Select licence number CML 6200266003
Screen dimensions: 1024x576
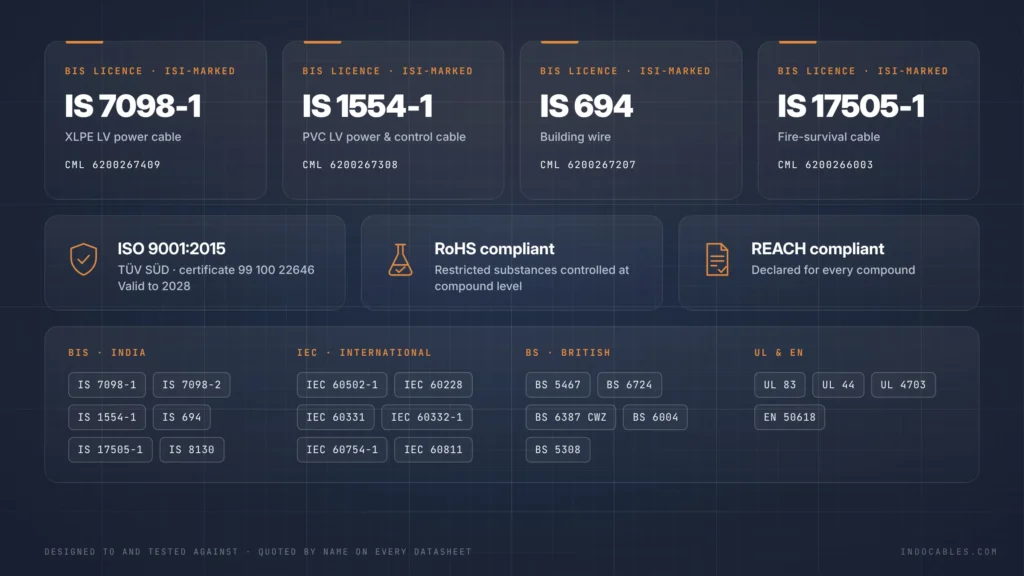tap(825, 165)
